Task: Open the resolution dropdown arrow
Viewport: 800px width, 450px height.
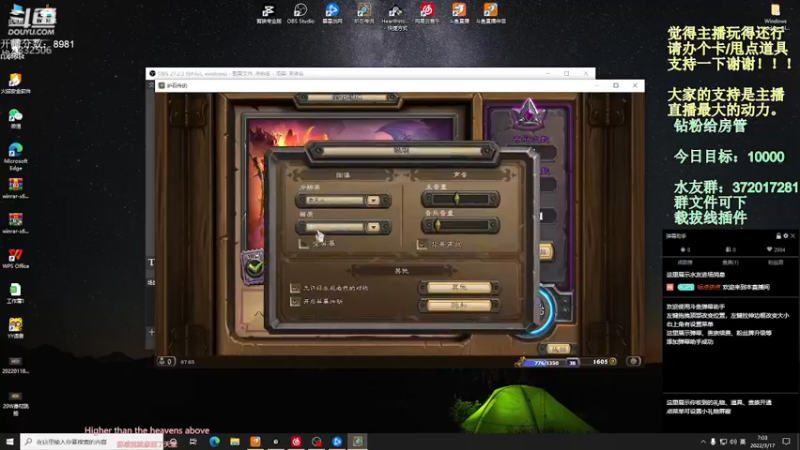Action: click(373, 201)
